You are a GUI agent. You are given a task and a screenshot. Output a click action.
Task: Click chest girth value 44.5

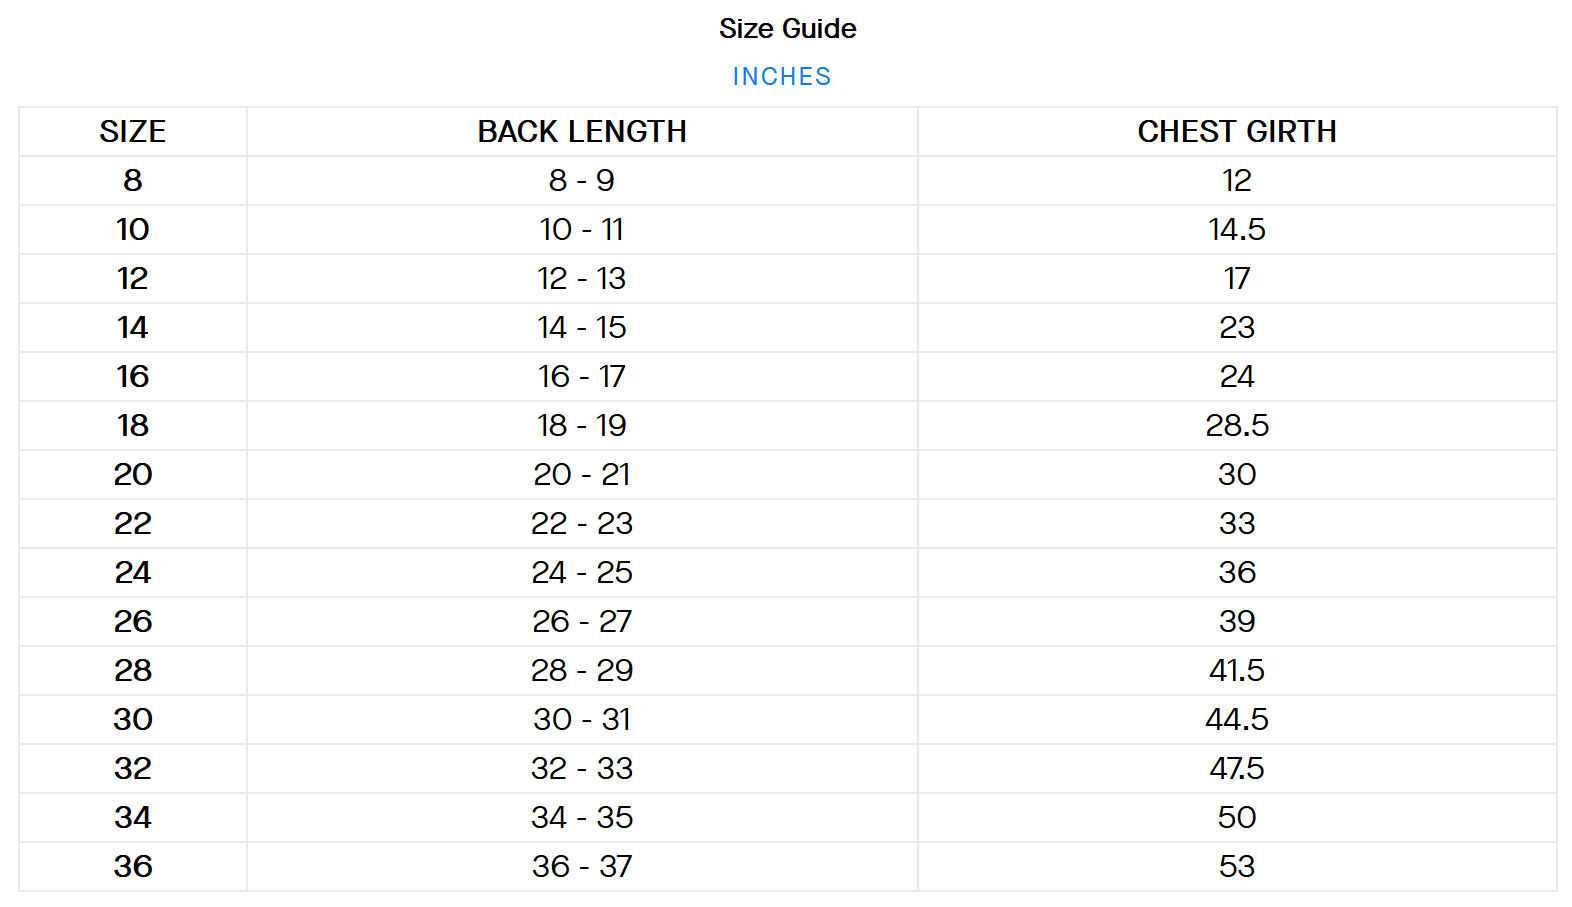point(1237,720)
